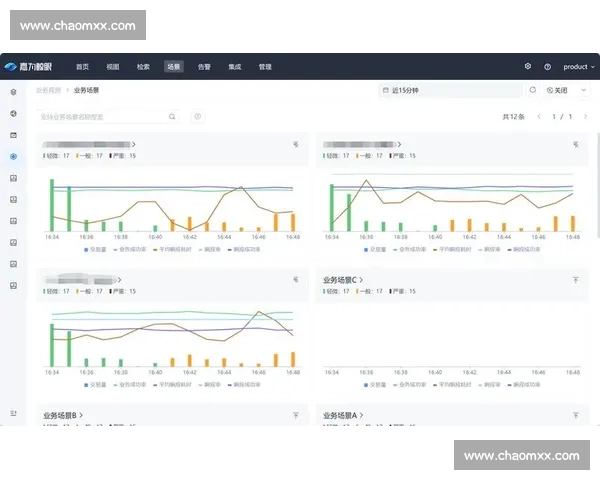
Task: Open the settings gear in top bar
Action: [x=528, y=67]
